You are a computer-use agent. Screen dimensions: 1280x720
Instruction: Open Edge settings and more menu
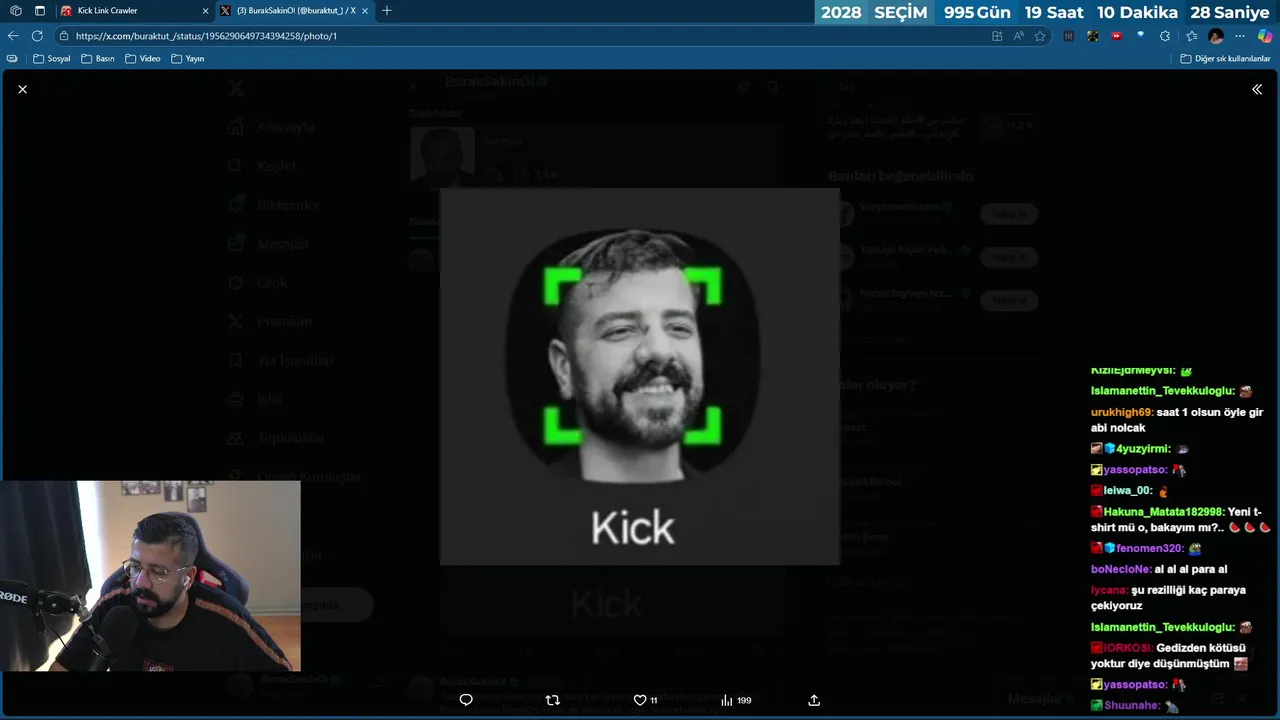[1240, 35]
